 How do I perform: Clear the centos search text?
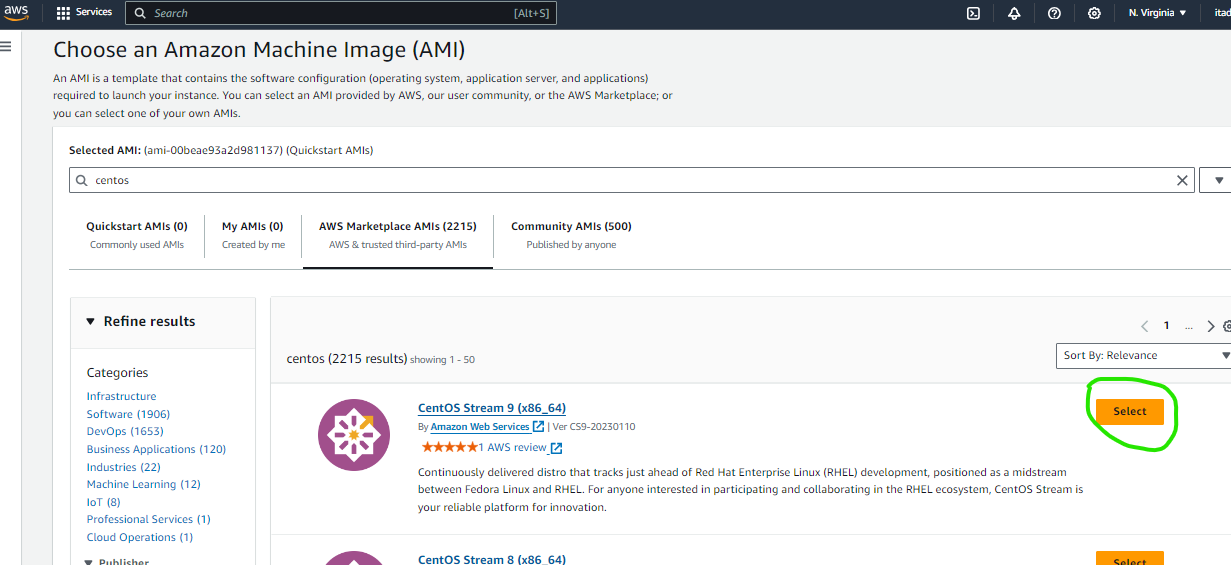(1182, 181)
